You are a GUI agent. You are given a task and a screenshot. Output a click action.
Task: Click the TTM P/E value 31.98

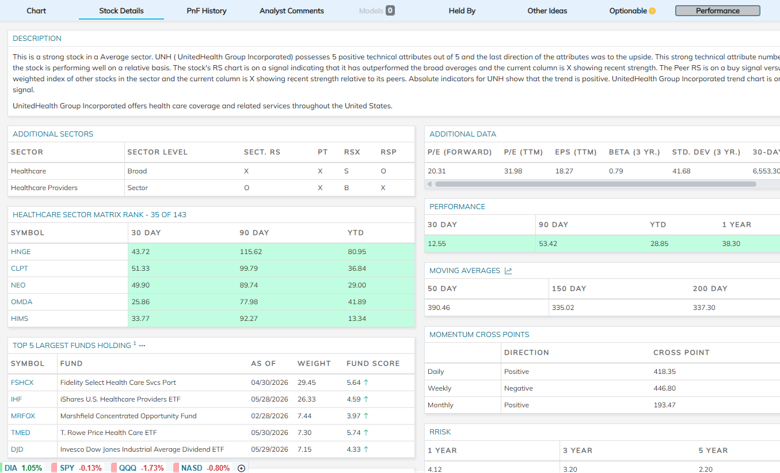point(513,171)
